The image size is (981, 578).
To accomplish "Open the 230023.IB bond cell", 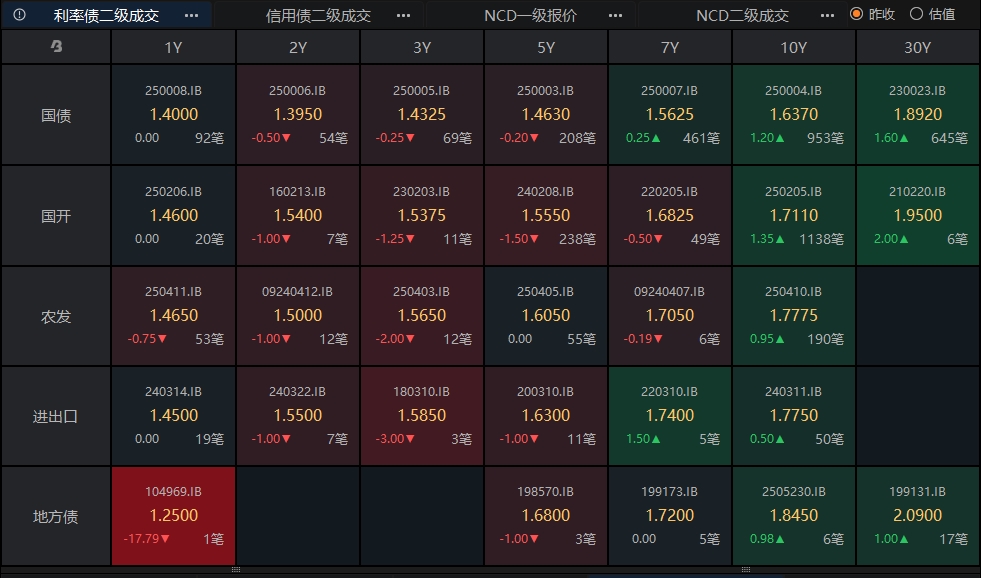I will [917, 115].
